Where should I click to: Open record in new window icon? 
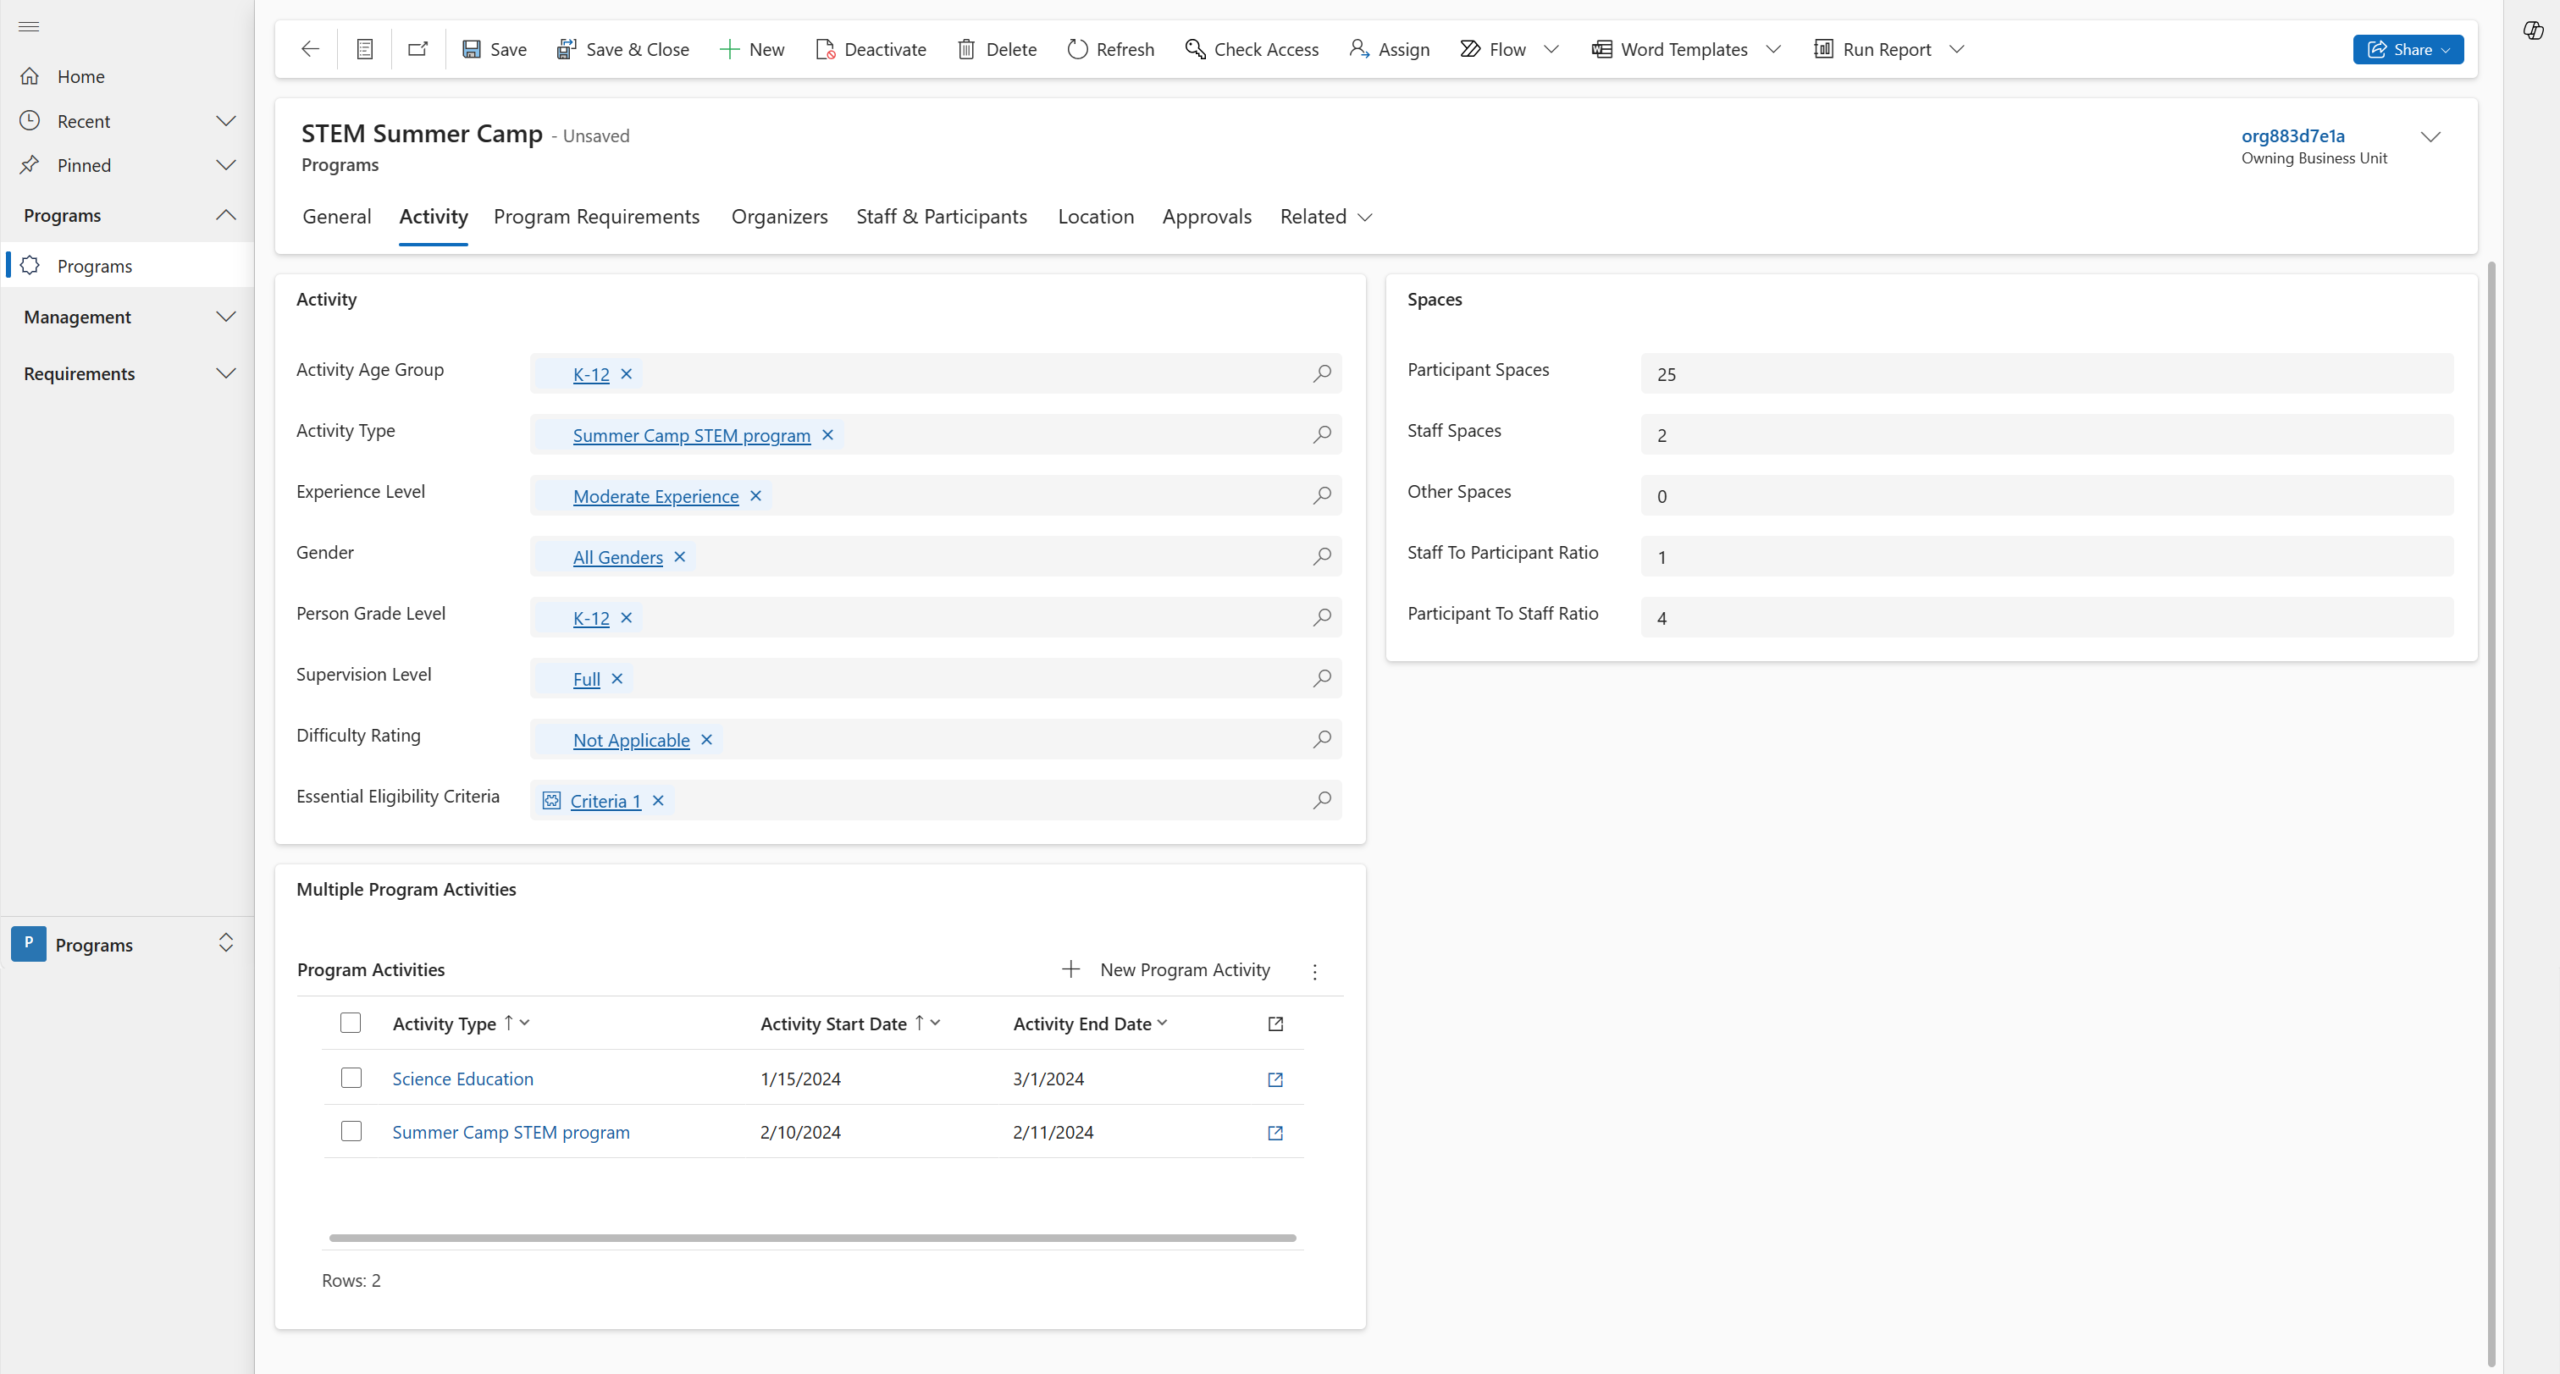[x=418, y=49]
